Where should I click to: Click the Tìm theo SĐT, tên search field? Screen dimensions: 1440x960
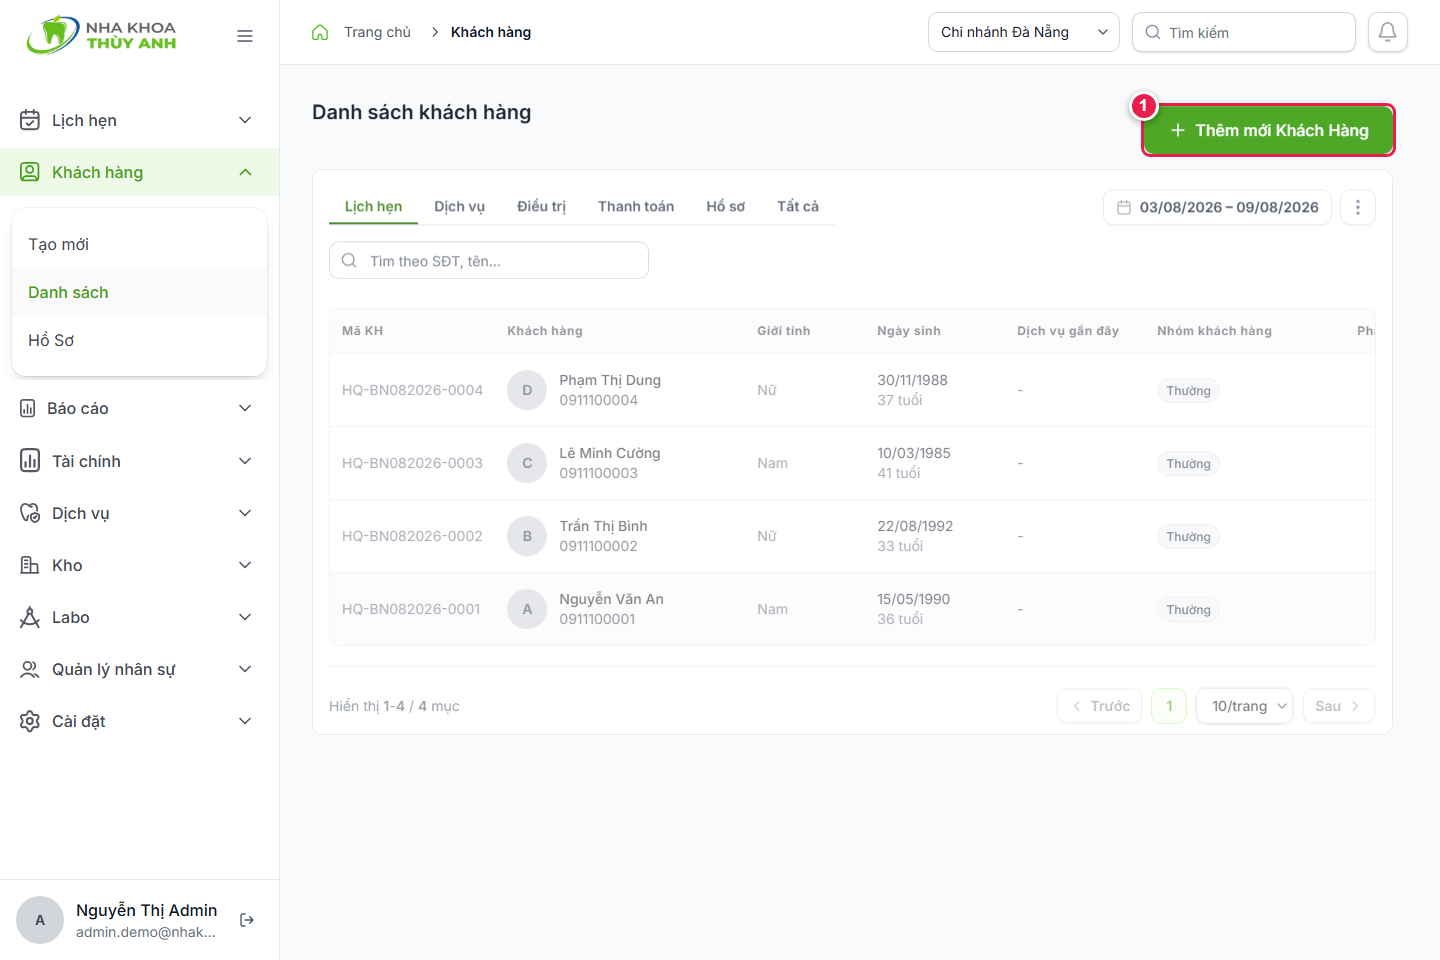point(489,260)
